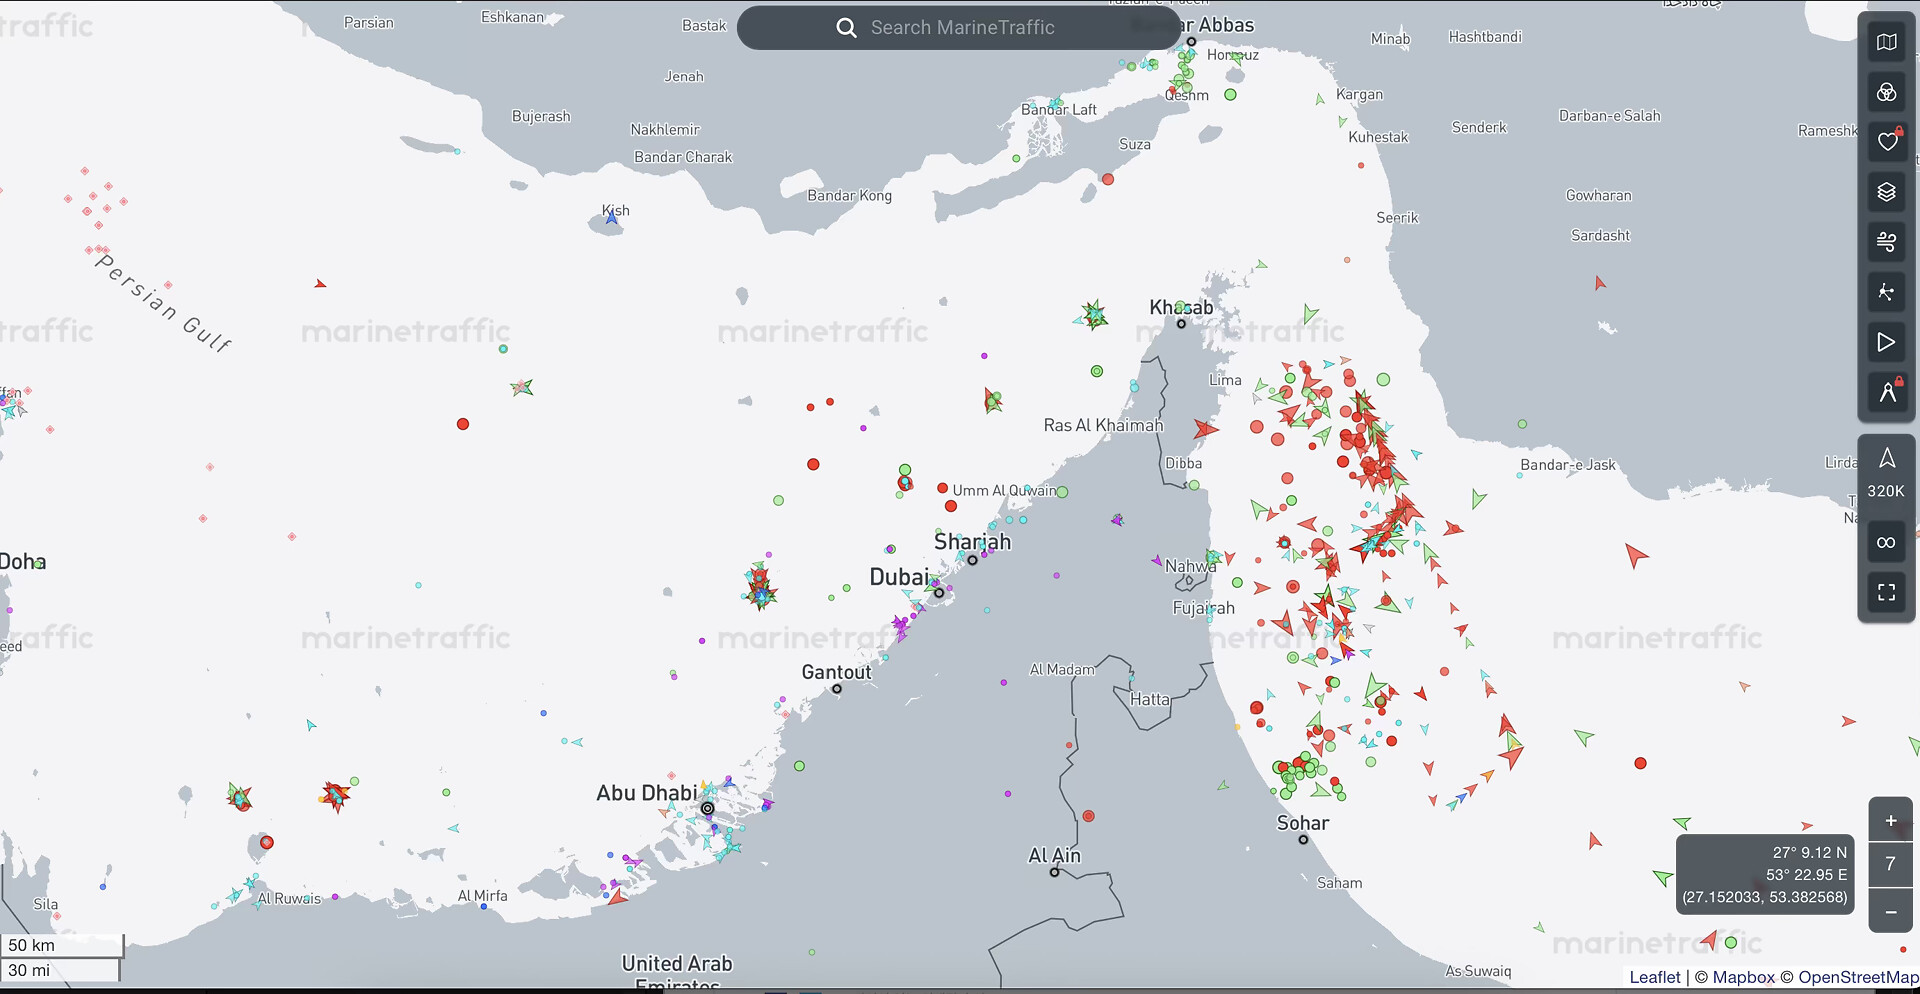Click the coordinates display box

(1765, 875)
